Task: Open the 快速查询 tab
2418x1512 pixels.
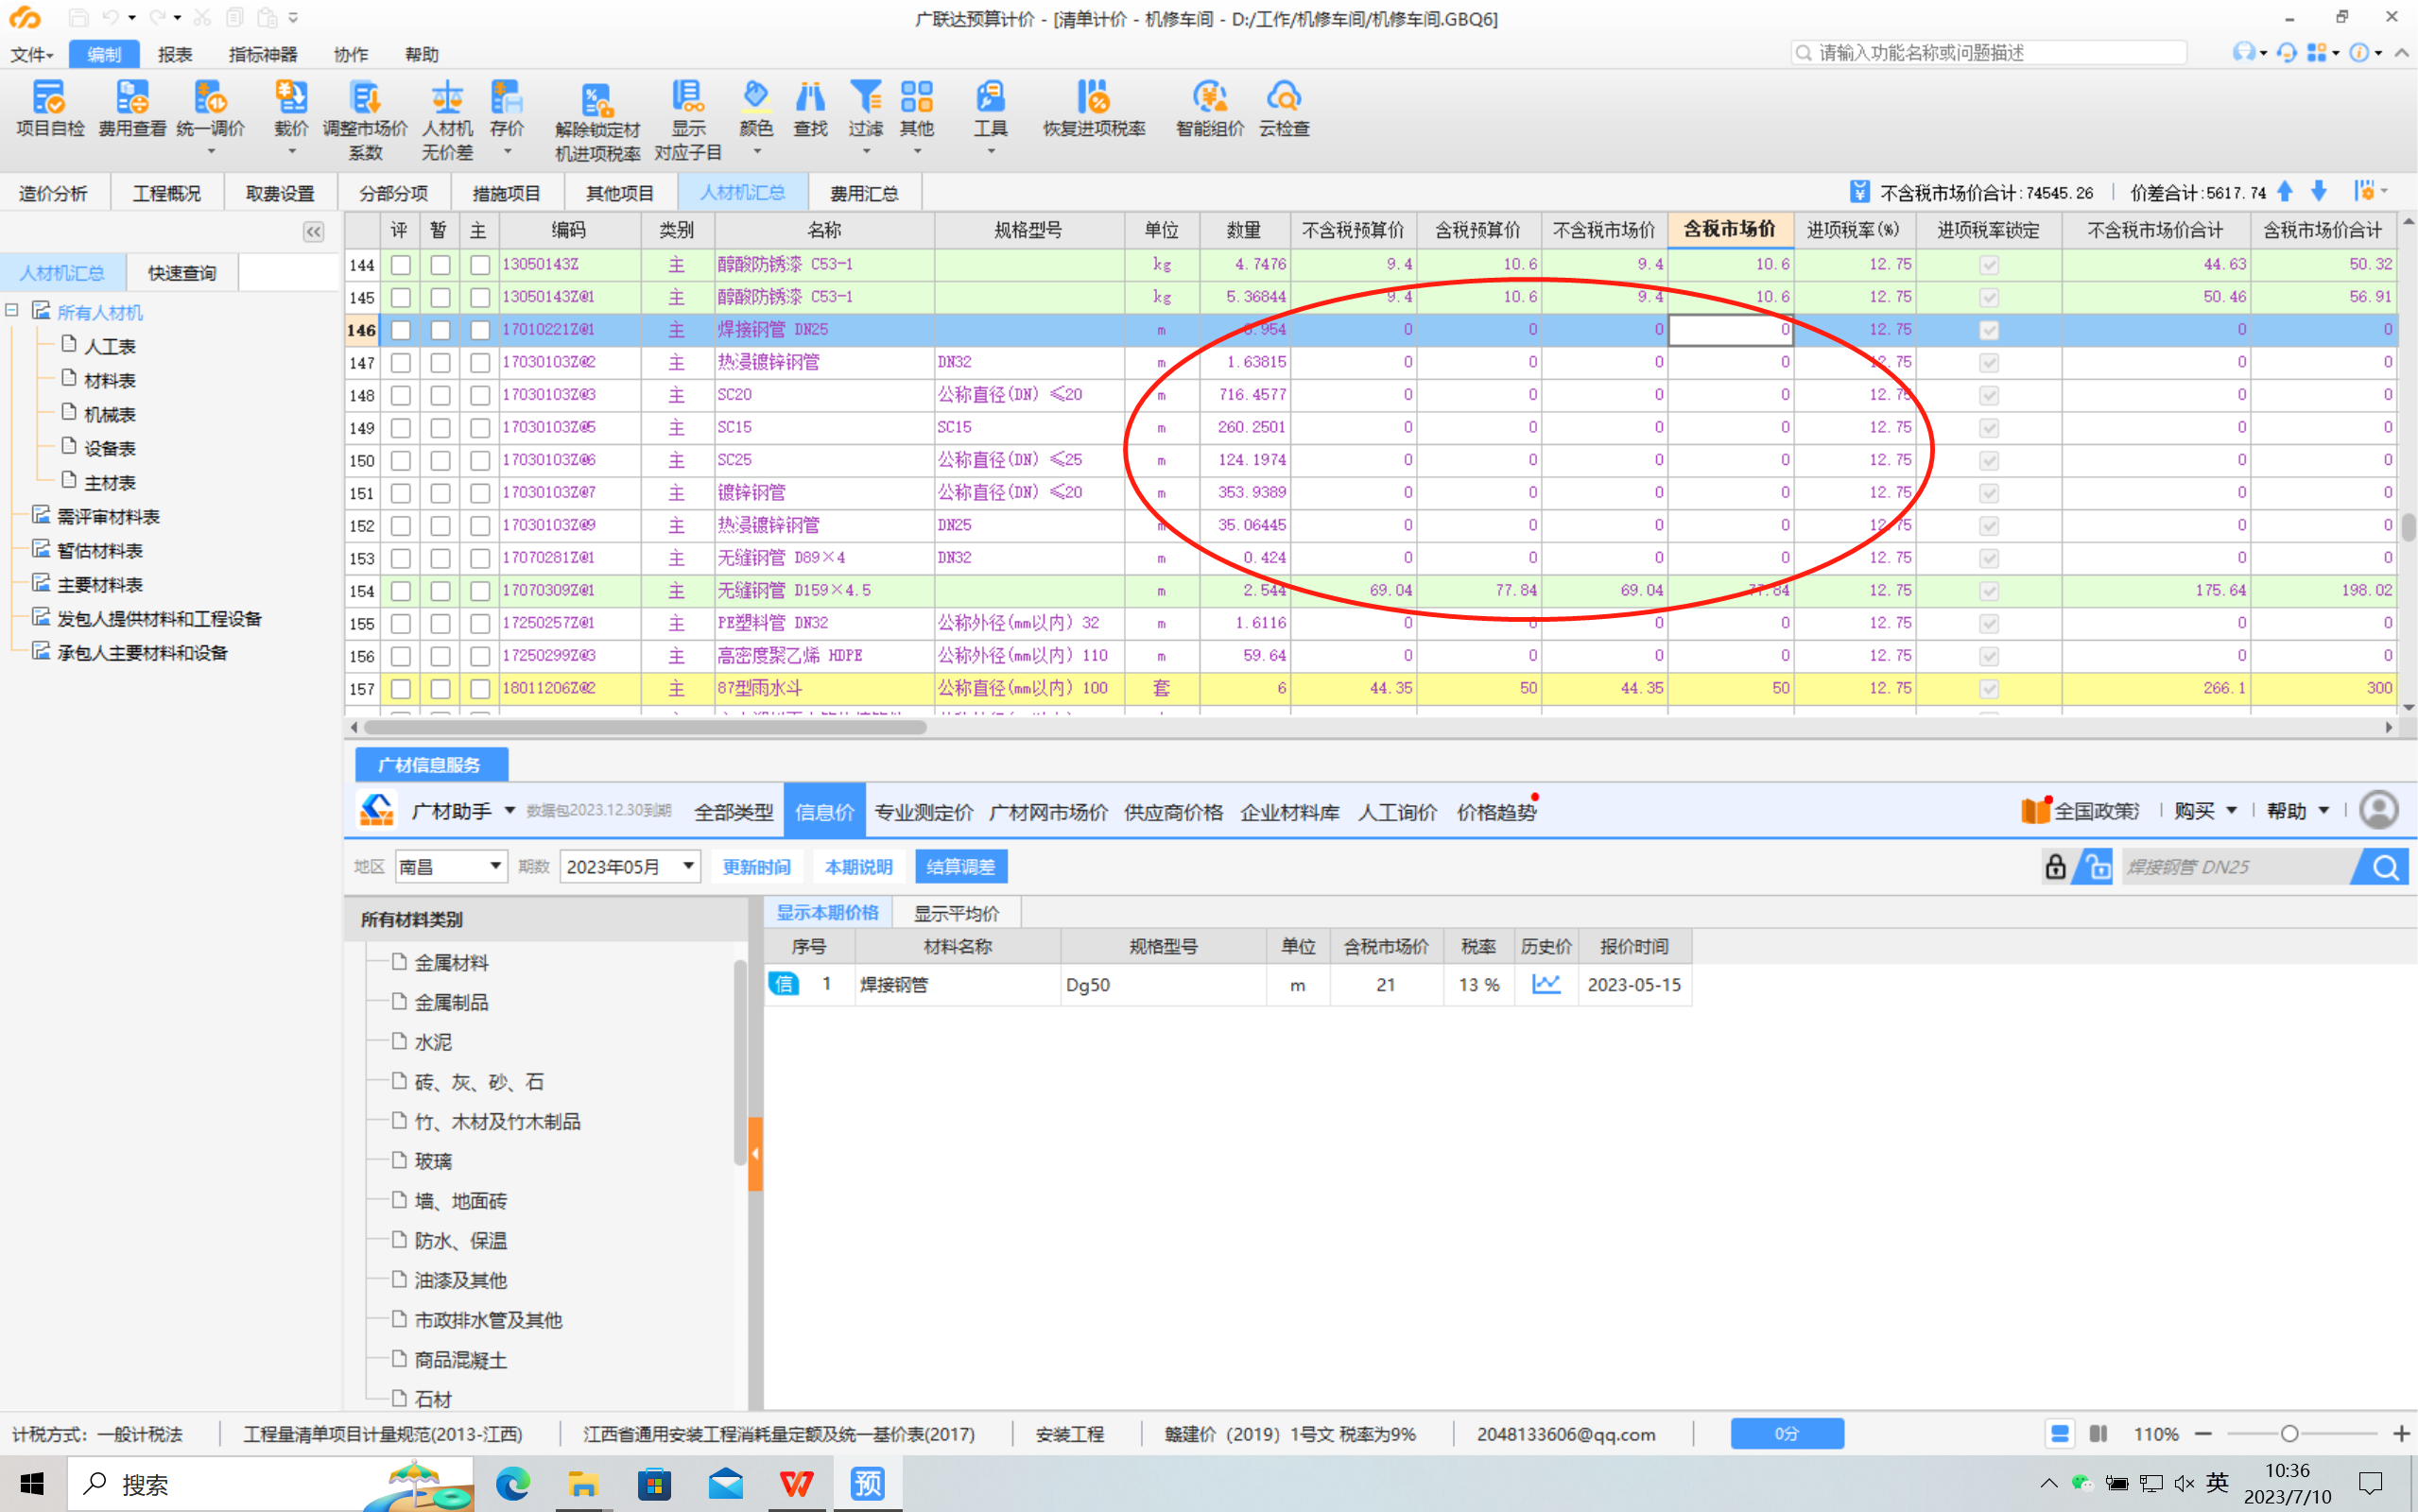Action: (182, 273)
